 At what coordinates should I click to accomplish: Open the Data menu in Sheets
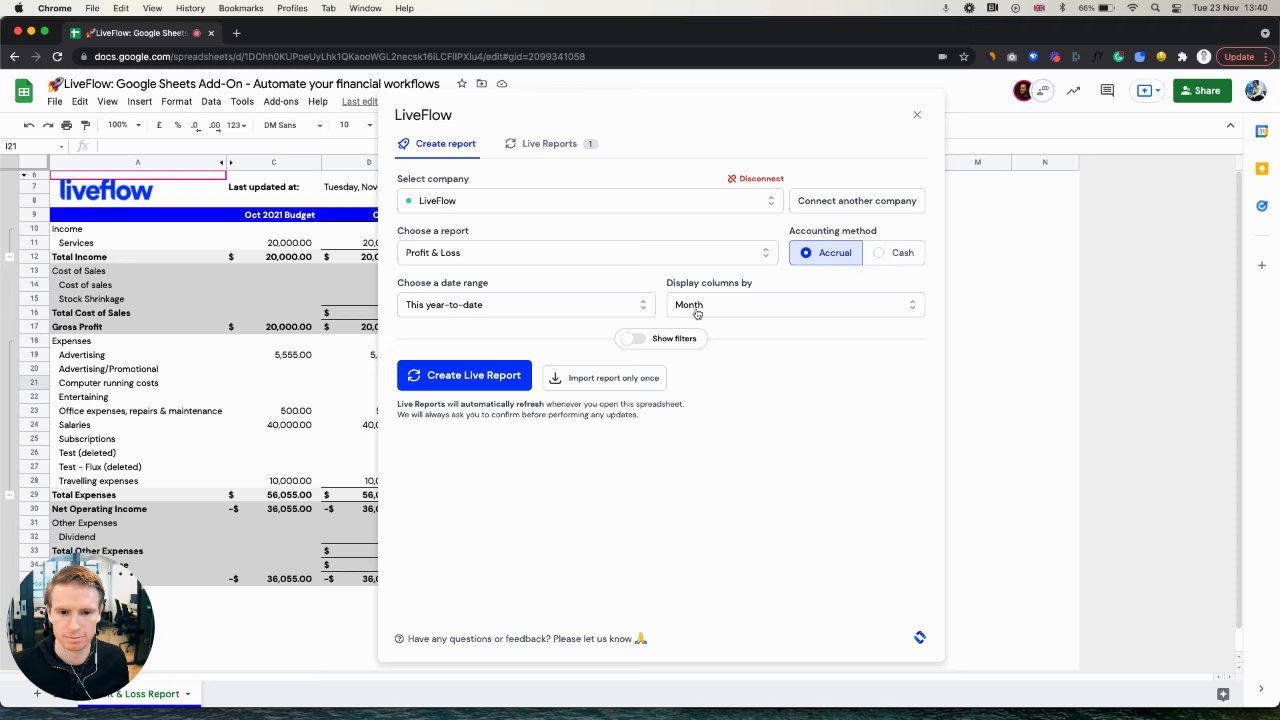pyautogui.click(x=211, y=102)
